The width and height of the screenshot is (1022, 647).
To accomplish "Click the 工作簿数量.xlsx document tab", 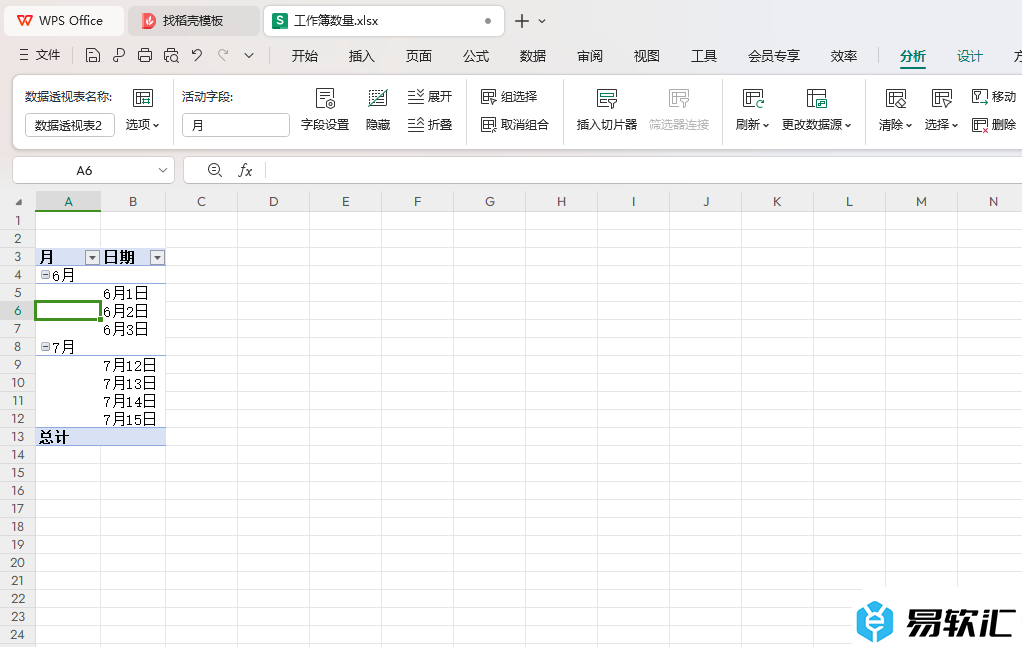I will pos(383,21).
